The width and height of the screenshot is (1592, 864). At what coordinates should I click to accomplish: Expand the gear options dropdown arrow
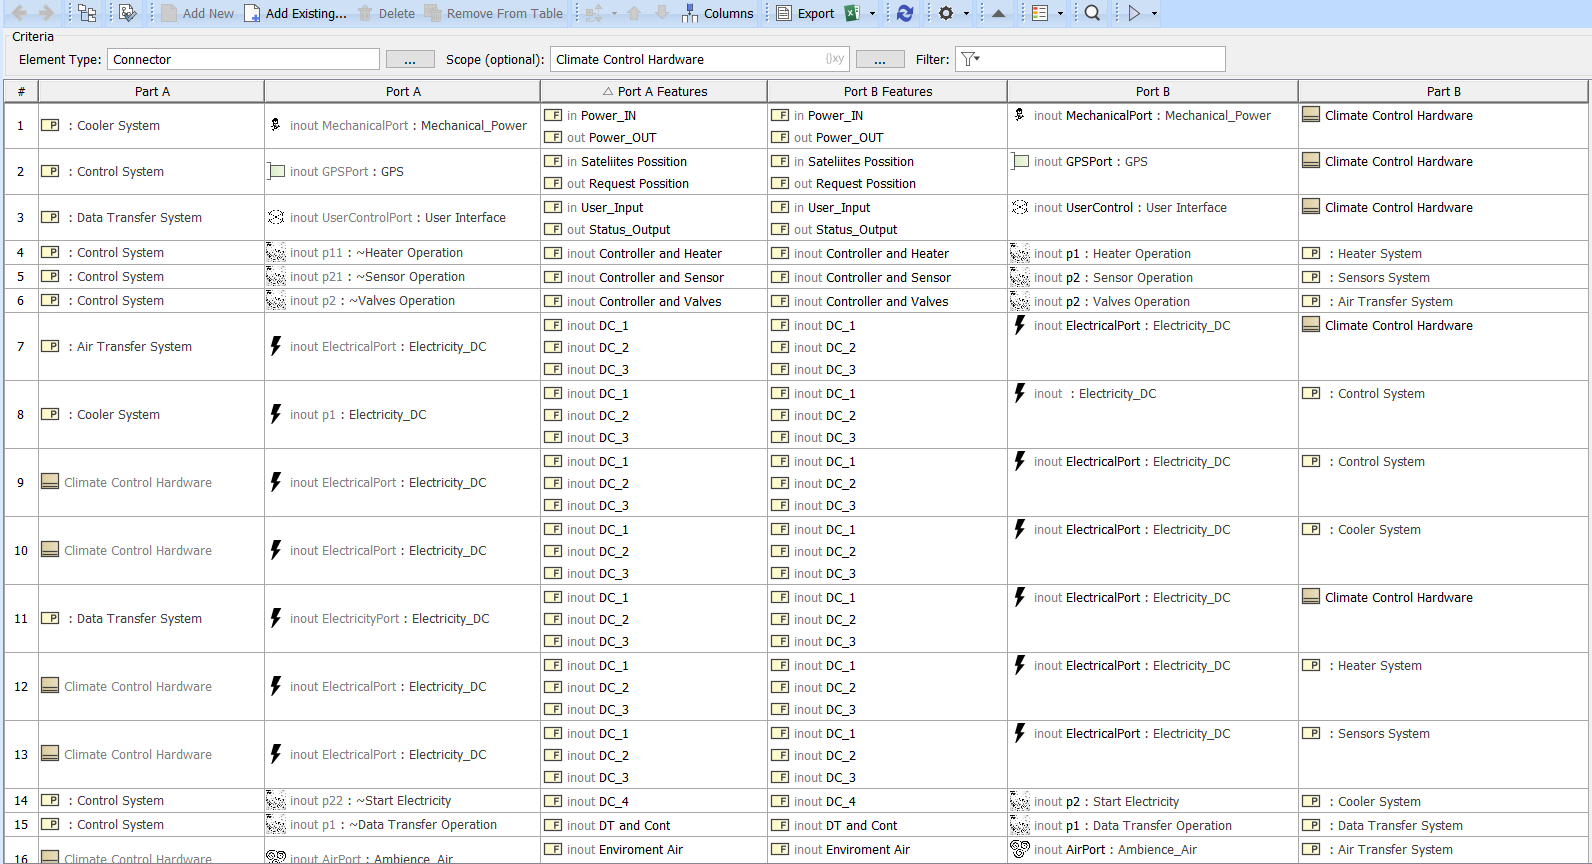966,13
